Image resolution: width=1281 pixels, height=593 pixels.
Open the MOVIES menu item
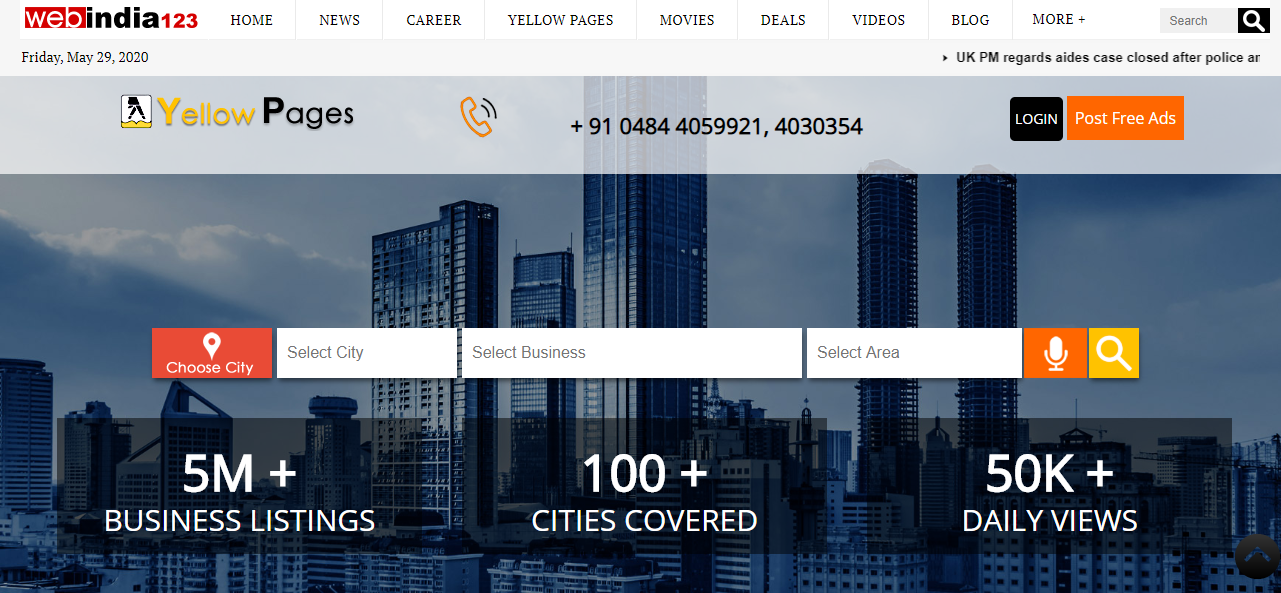click(687, 20)
